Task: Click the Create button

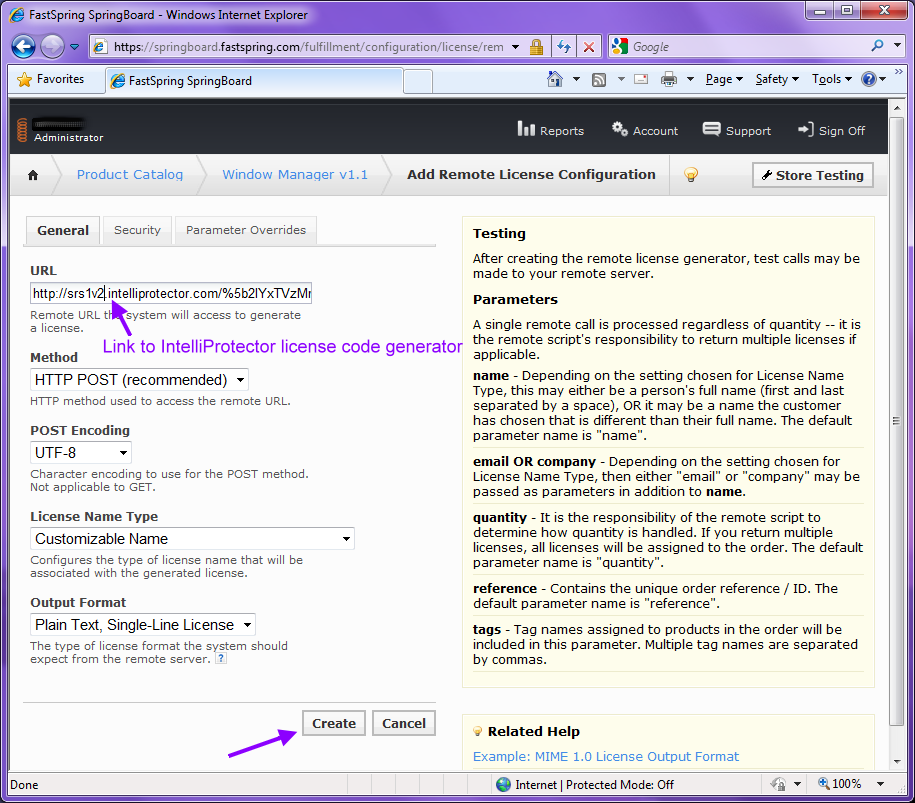Action: (x=334, y=723)
